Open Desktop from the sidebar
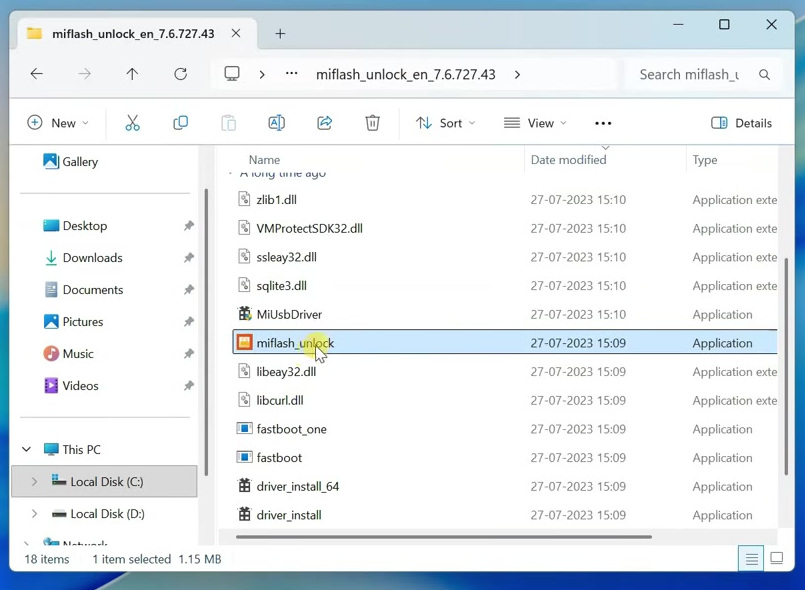The width and height of the screenshot is (805, 590). tap(85, 225)
